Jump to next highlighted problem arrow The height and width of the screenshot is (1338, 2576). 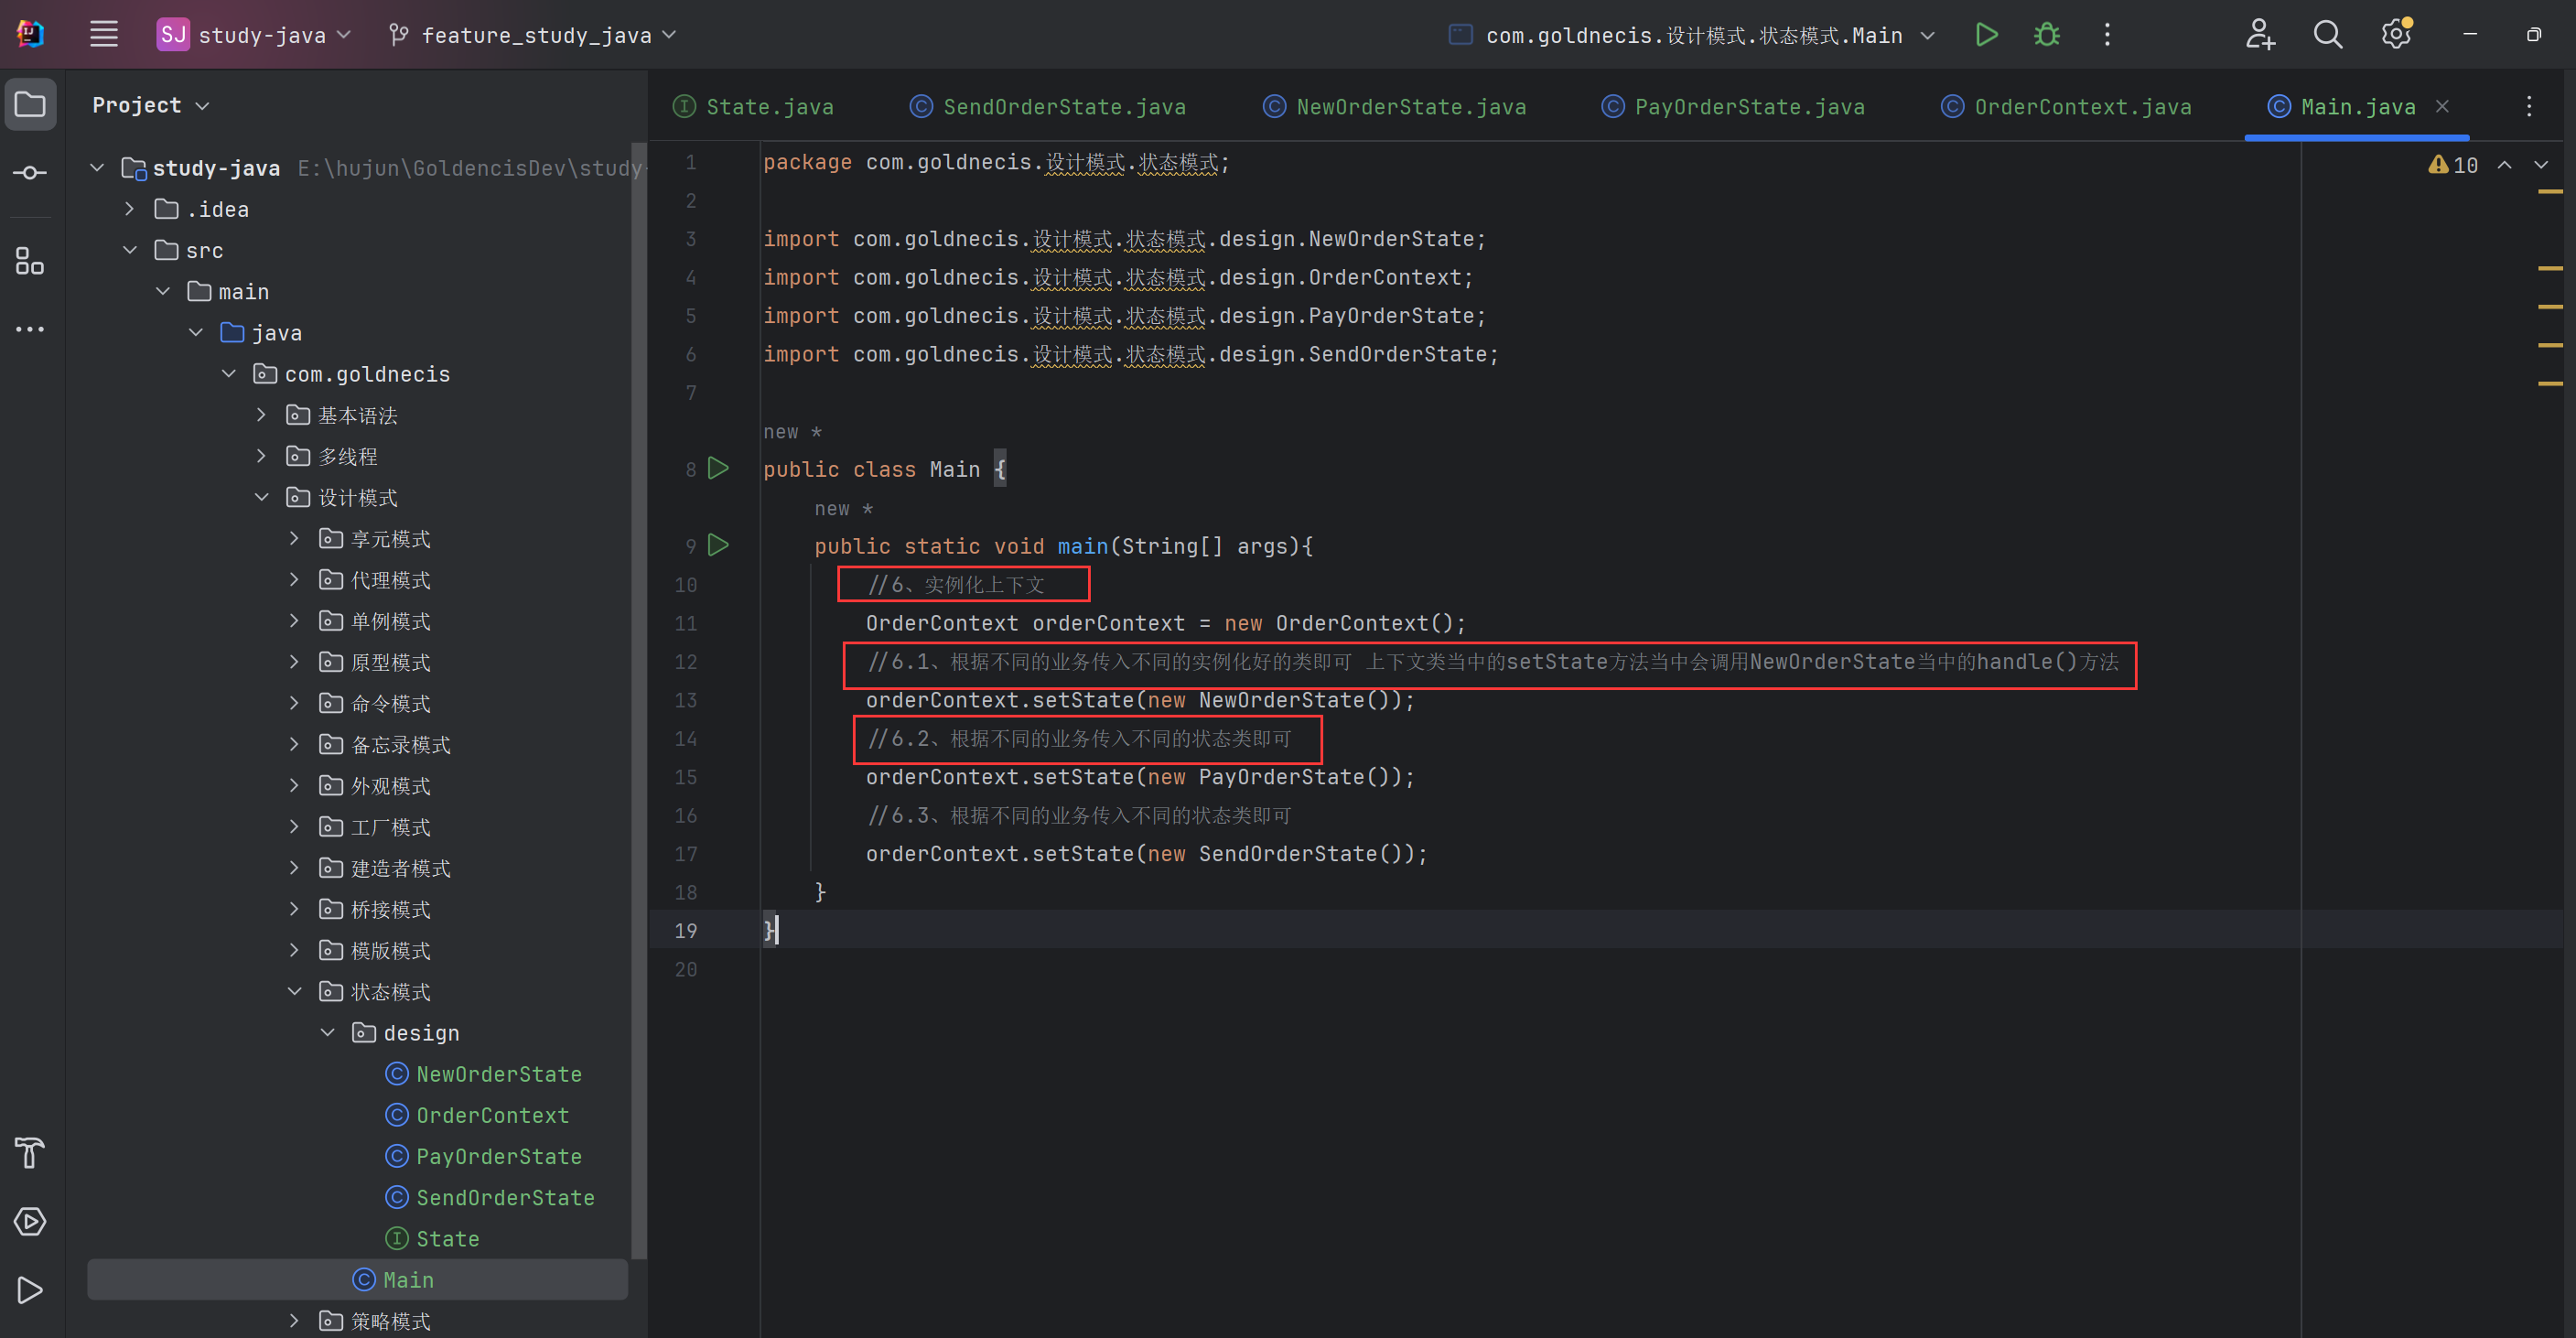2541,165
